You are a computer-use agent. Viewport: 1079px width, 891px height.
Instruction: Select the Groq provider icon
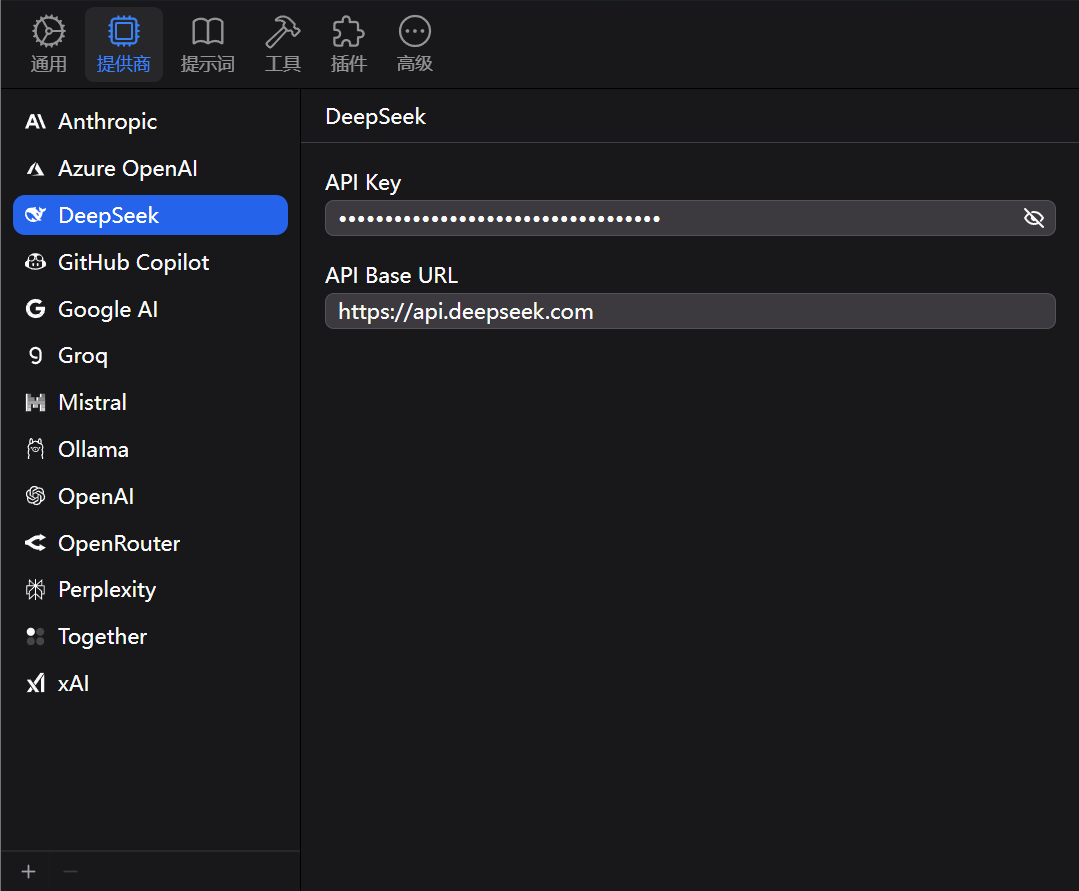tap(35, 356)
